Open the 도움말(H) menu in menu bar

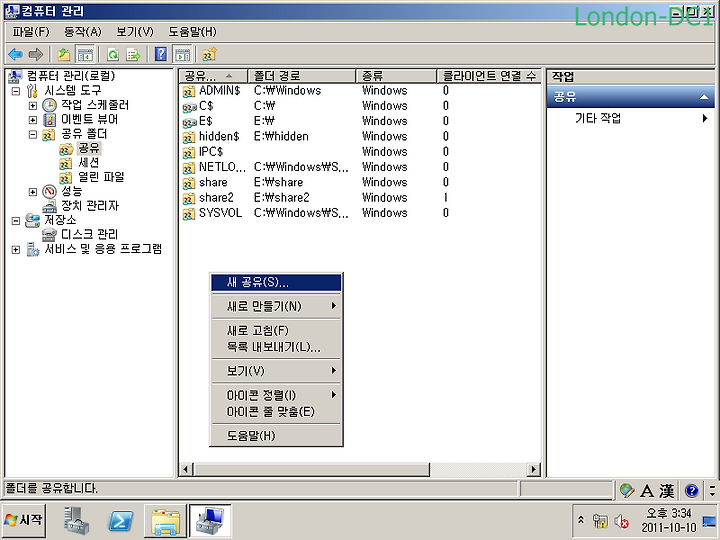[192, 32]
